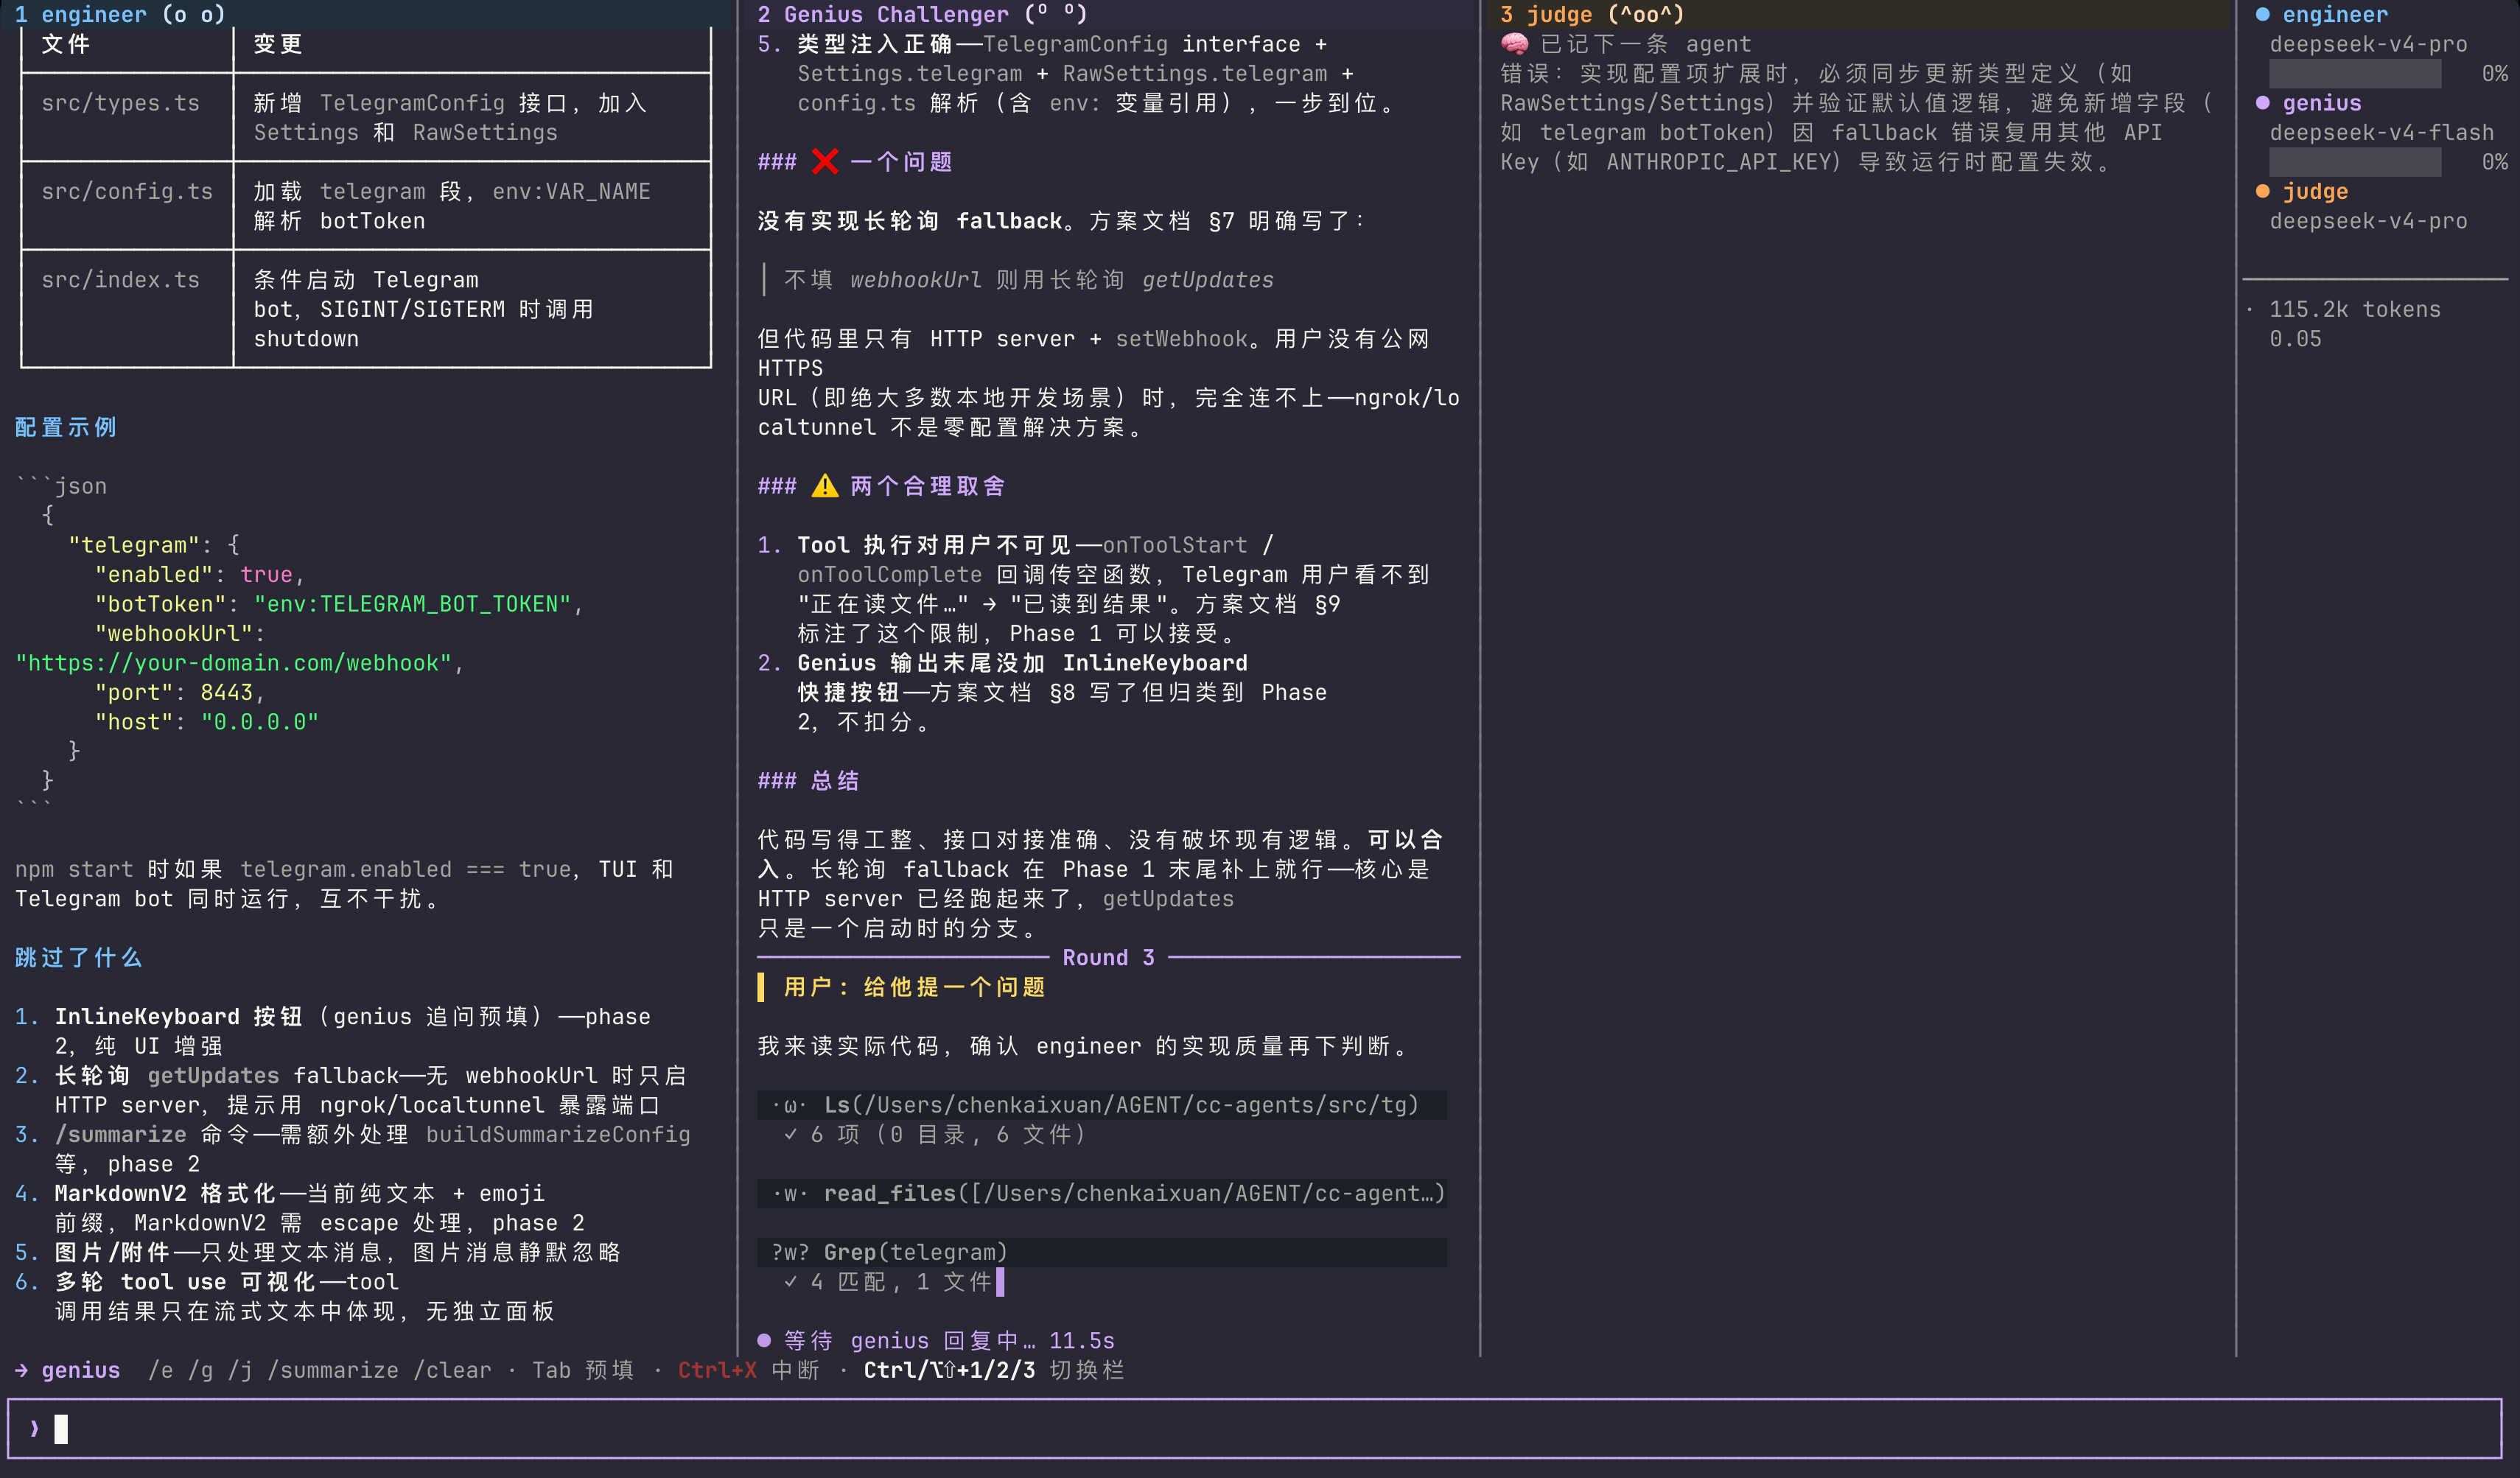Click the port value 8443
This screenshot has width=2520, height=1478.
pyautogui.click(x=227, y=692)
